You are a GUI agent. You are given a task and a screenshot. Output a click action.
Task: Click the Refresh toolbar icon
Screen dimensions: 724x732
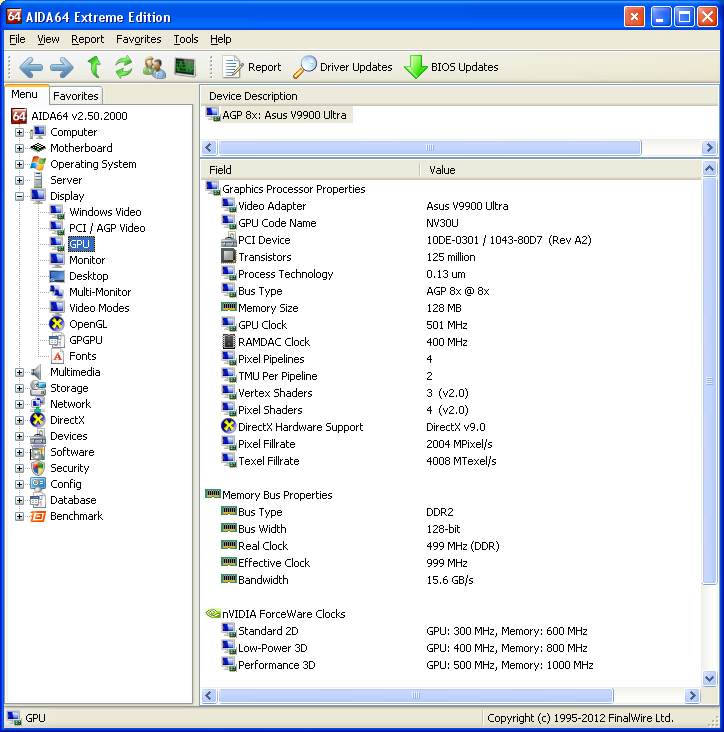point(124,67)
